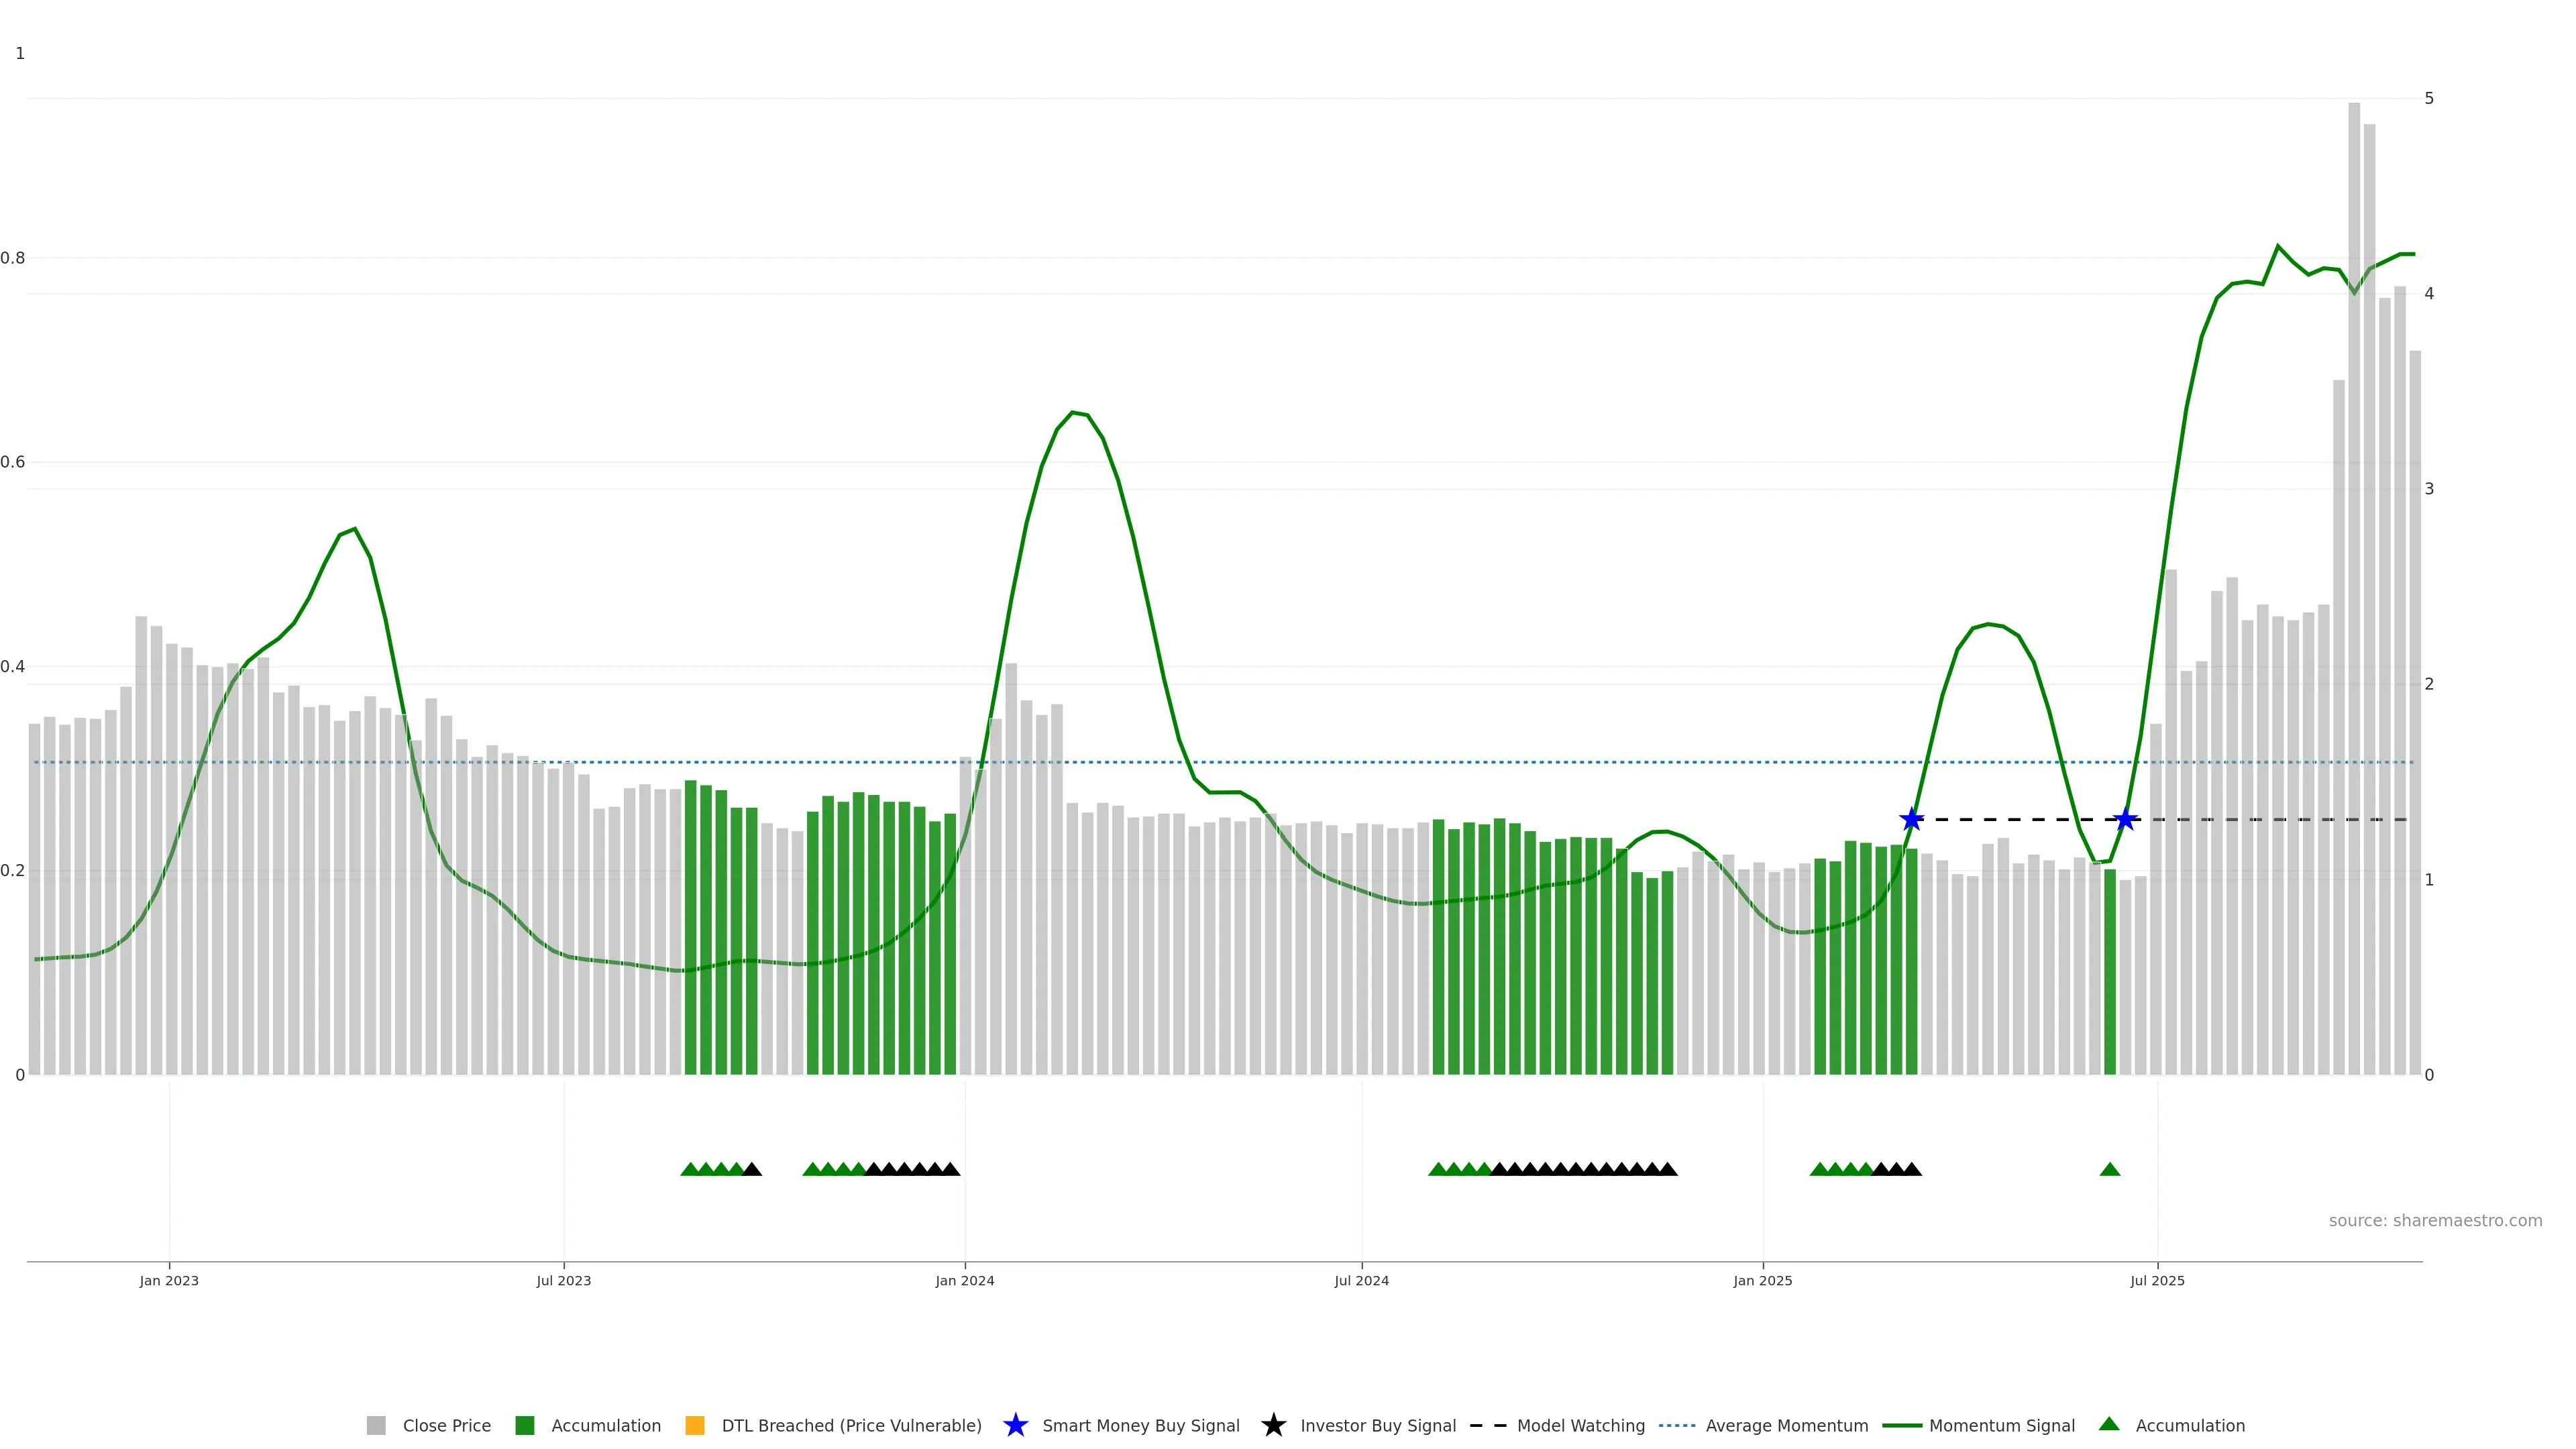This screenshot has width=2576, height=1449.
Task: Click the green Accumulation square legend swatch
Action: tap(524, 1425)
